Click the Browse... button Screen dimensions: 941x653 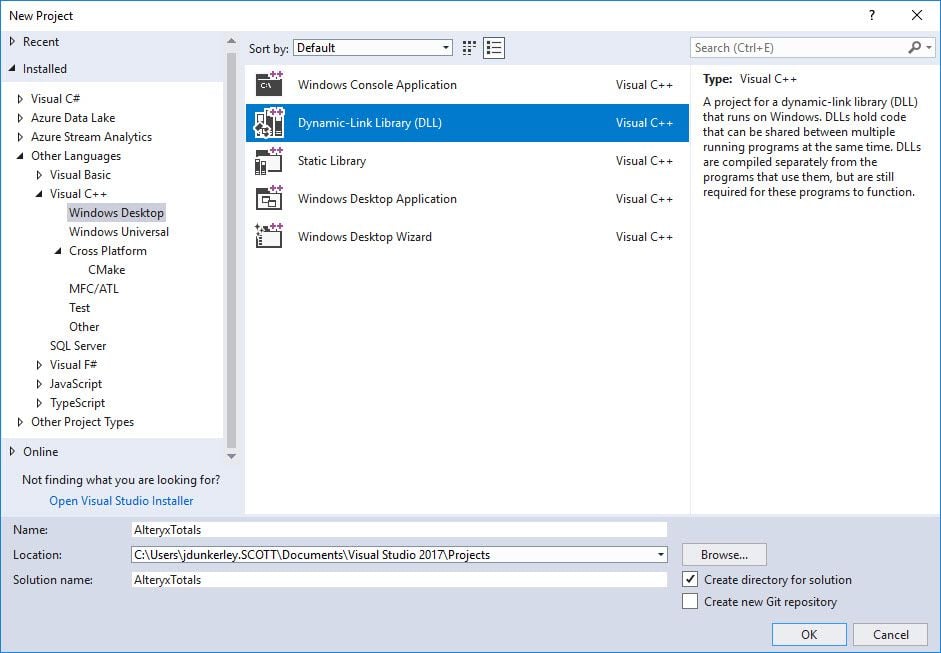click(724, 555)
